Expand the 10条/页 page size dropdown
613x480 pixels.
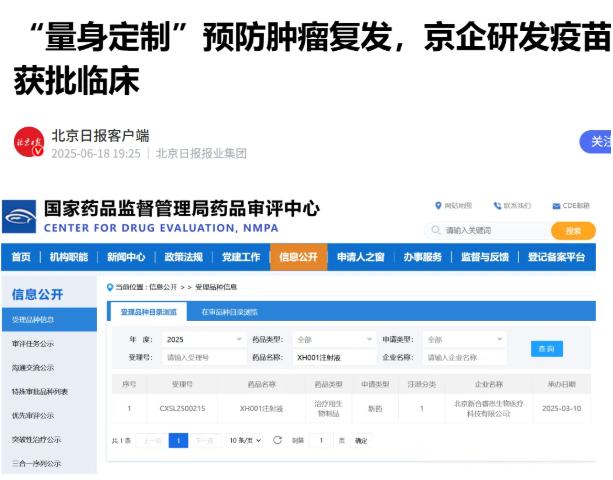244,440
